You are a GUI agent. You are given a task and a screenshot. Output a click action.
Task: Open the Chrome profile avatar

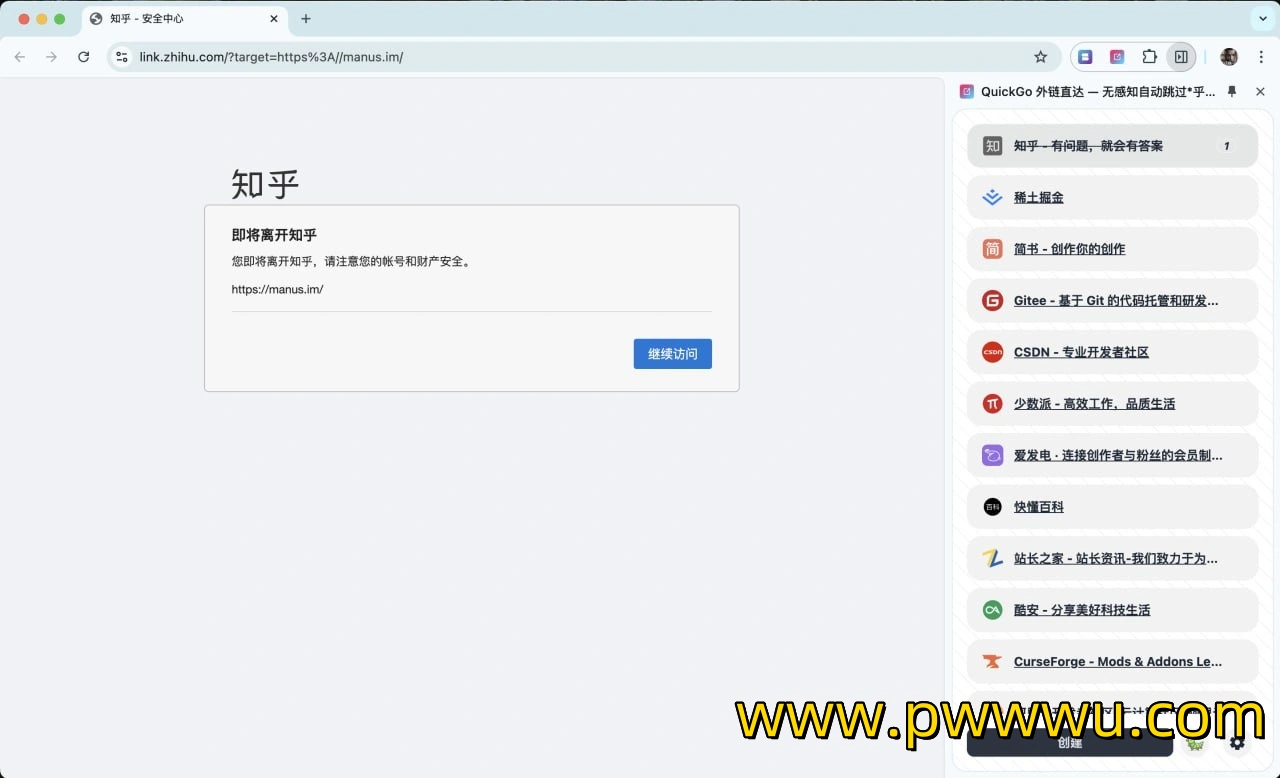click(x=1229, y=57)
